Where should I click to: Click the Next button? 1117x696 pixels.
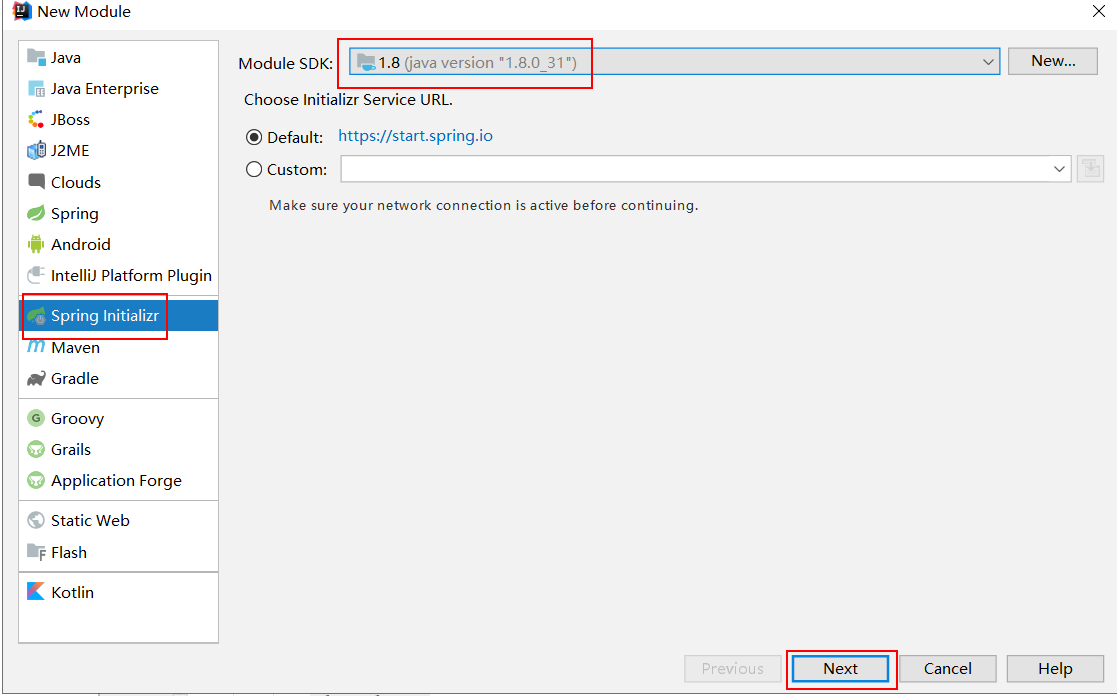(x=840, y=669)
